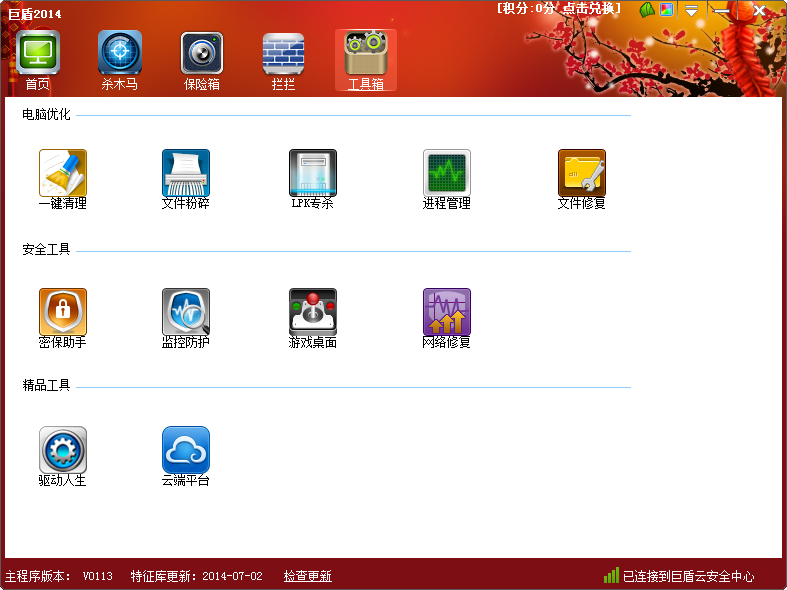Click the 巨盾2014 window title
This screenshot has height=590, width=787.
click(35, 14)
